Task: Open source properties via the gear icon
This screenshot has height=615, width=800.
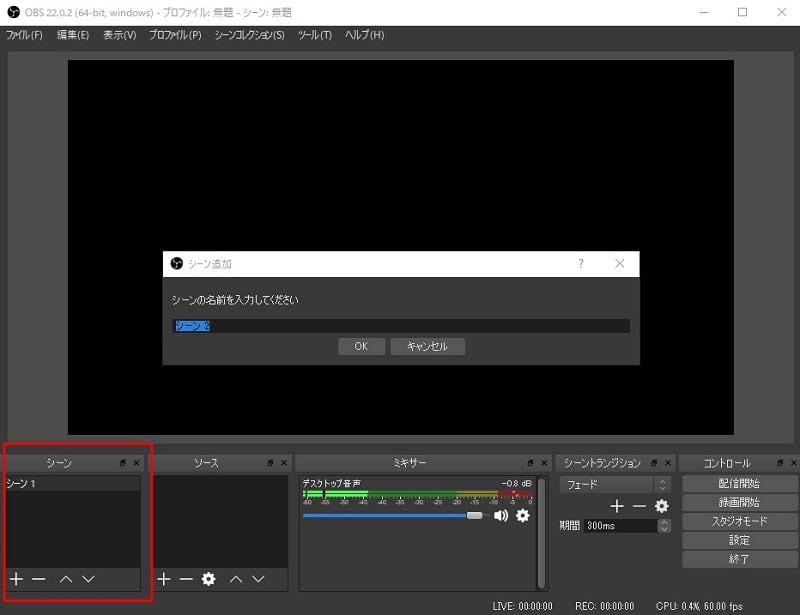Action: tap(208, 578)
